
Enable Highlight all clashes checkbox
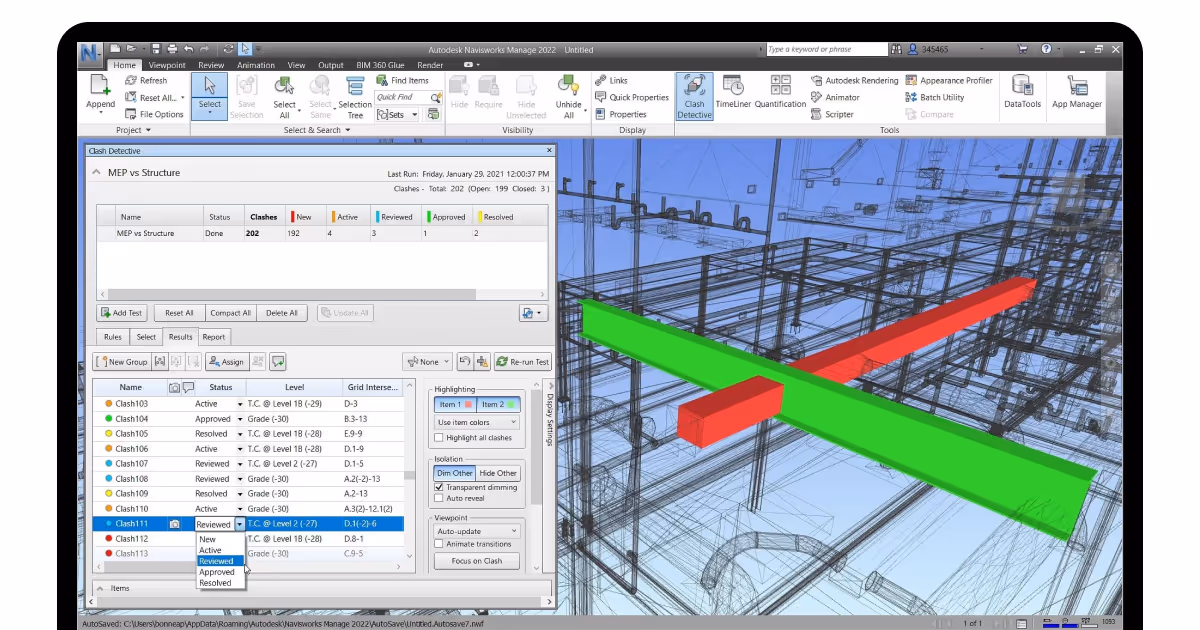point(439,438)
